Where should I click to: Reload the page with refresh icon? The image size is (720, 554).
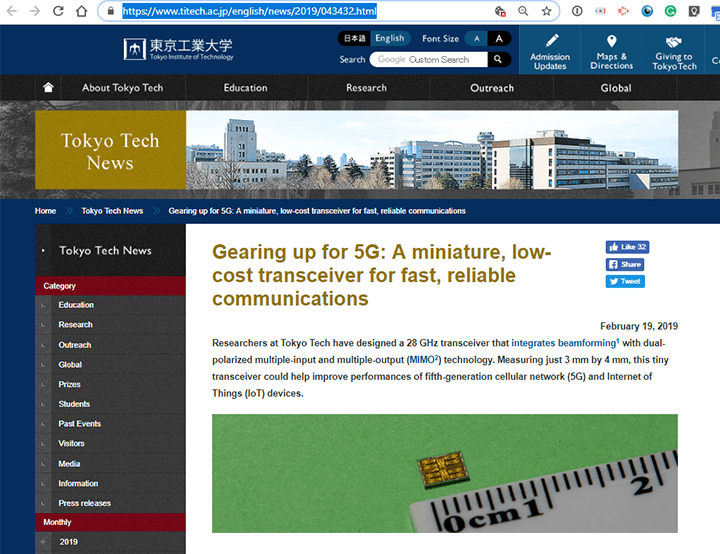pyautogui.click(x=58, y=11)
